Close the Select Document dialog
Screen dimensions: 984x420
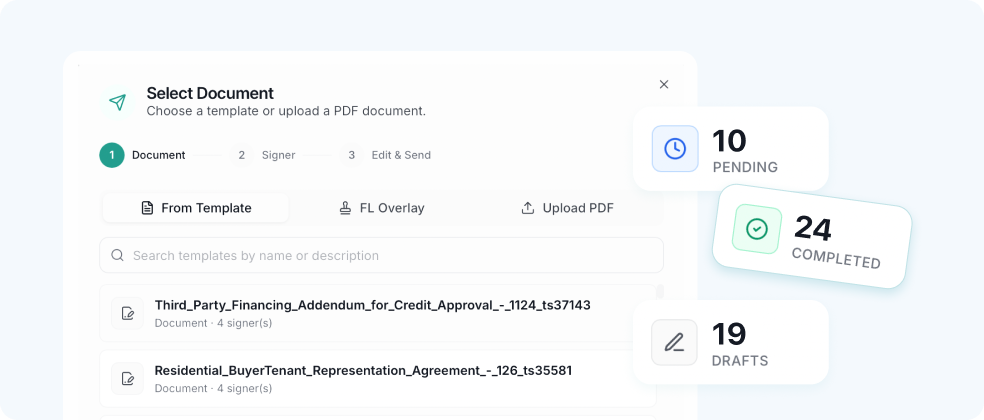tap(664, 84)
